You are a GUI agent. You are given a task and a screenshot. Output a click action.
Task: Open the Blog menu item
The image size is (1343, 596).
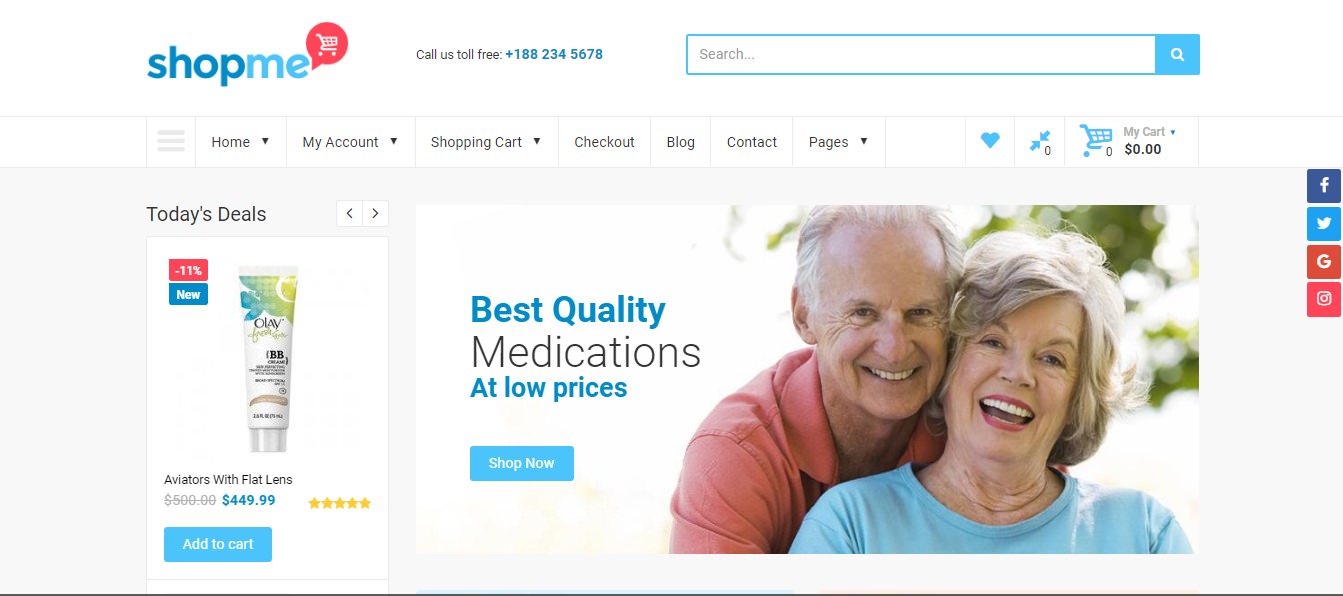[681, 142]
